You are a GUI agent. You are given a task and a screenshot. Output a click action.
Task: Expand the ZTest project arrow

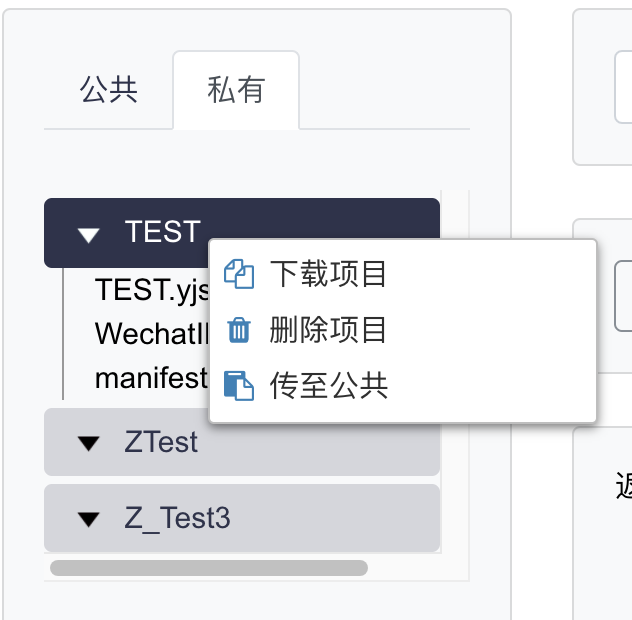(89, 442)
